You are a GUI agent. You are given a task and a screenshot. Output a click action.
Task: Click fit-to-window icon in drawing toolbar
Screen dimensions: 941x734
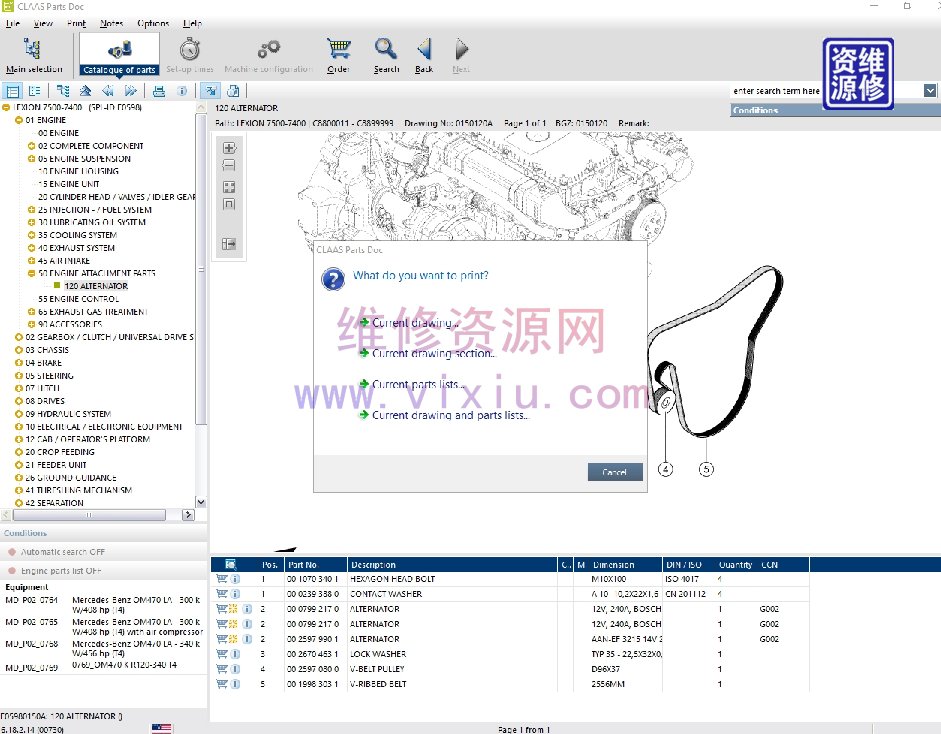click(229, 186)
